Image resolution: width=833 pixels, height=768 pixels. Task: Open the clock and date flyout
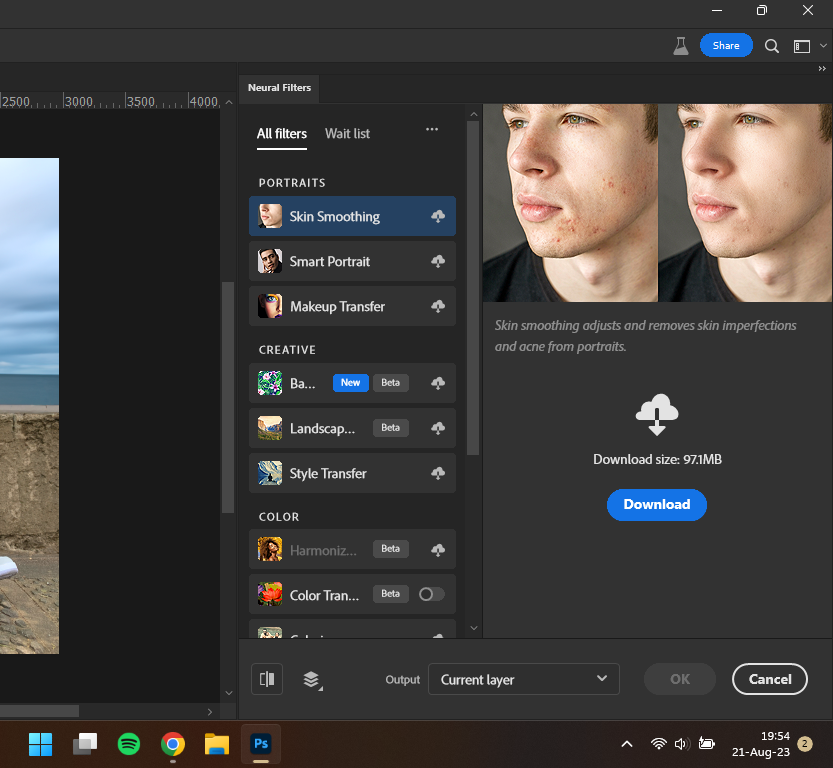761,744
